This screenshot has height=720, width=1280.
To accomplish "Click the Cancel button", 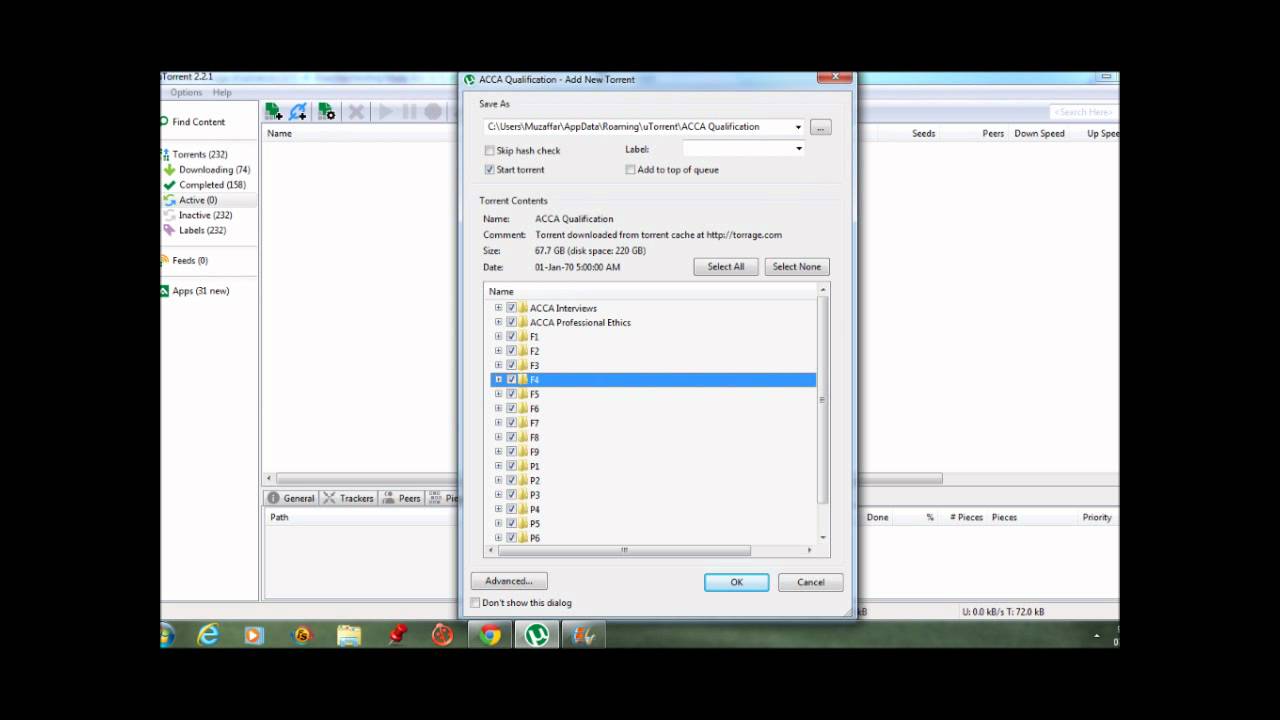I will tap(811, 582).
